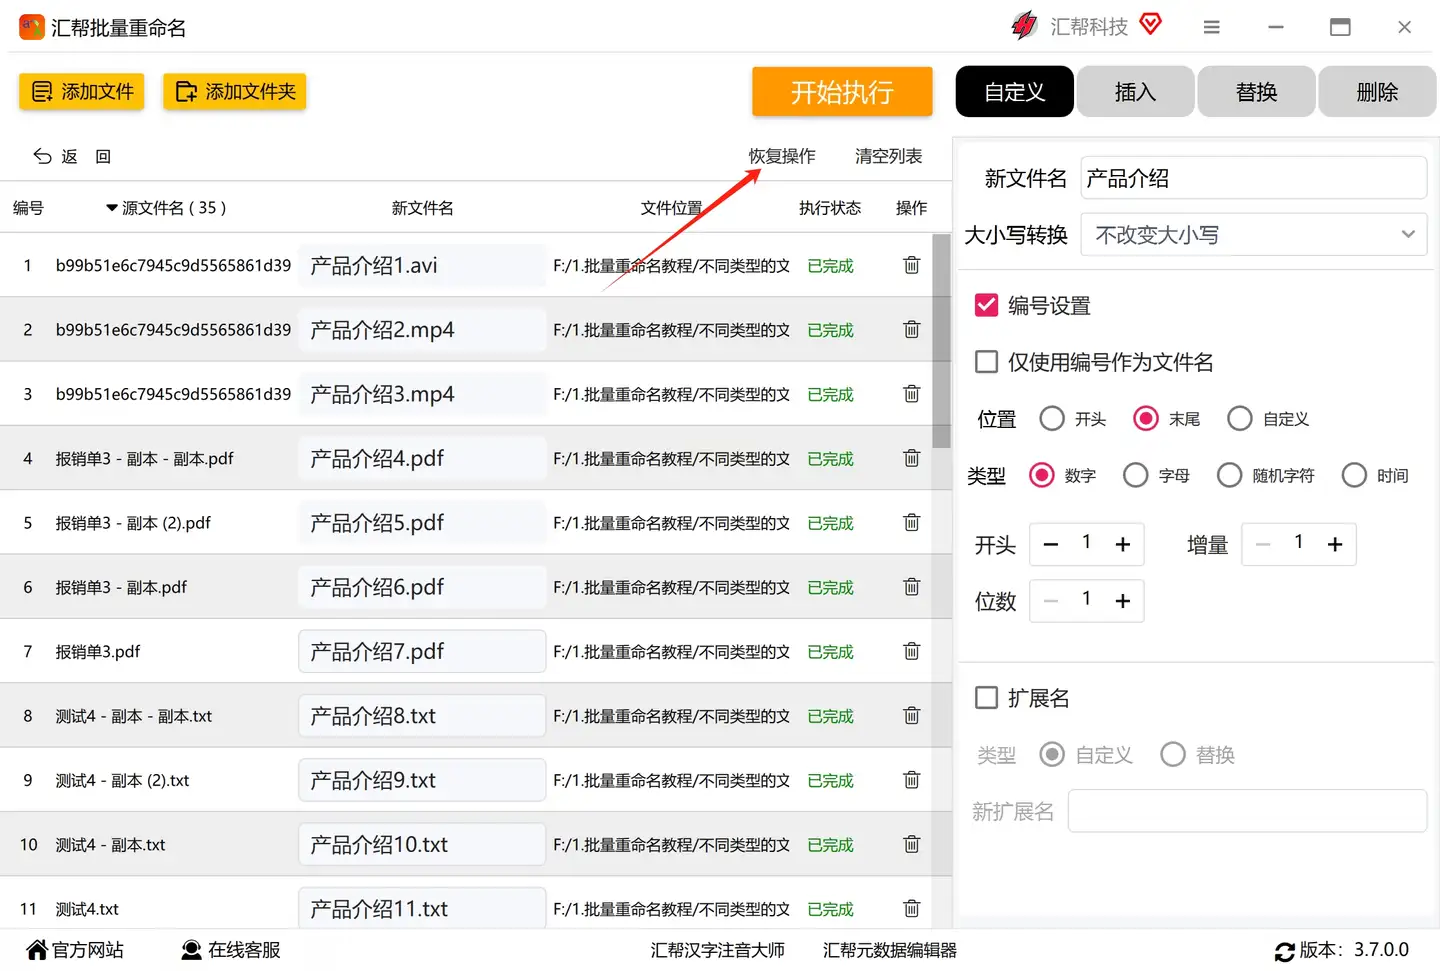Image resolution: width=1440 pixels, height=971 pixels.
Task: Click the red diamond VIP icon
Action: [1151, 24]
